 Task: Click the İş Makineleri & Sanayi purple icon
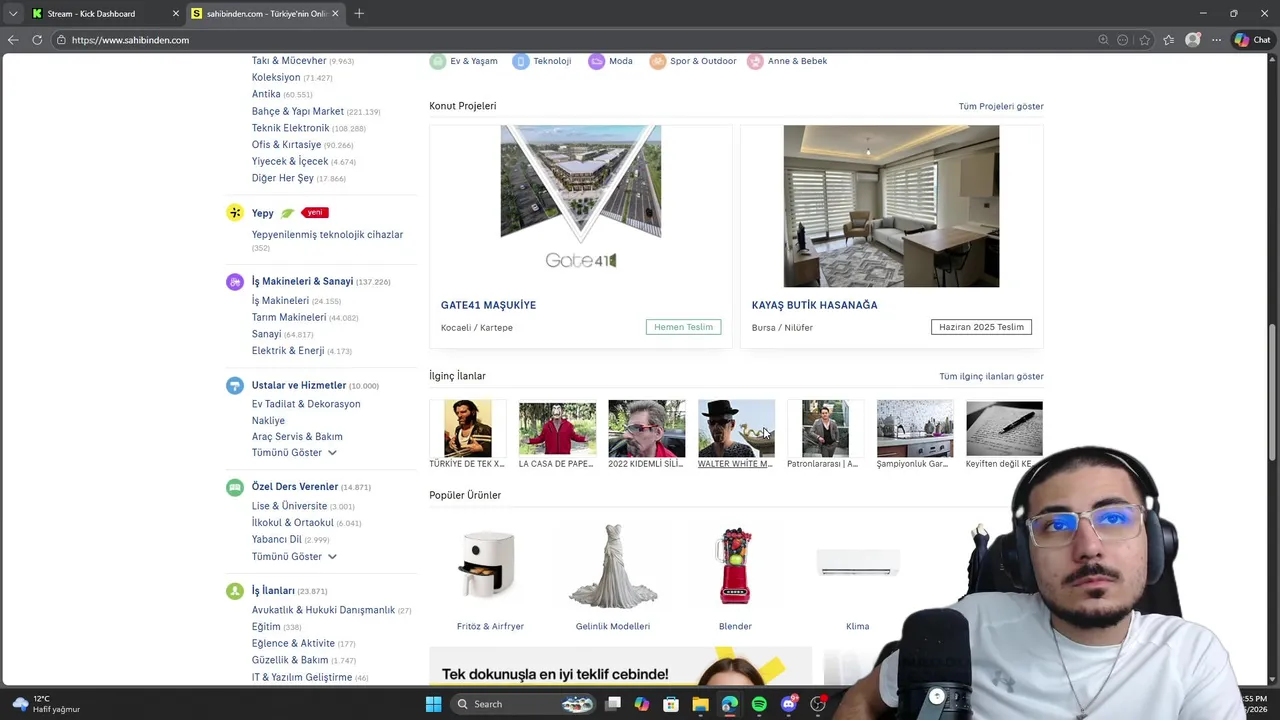point(235,282)
